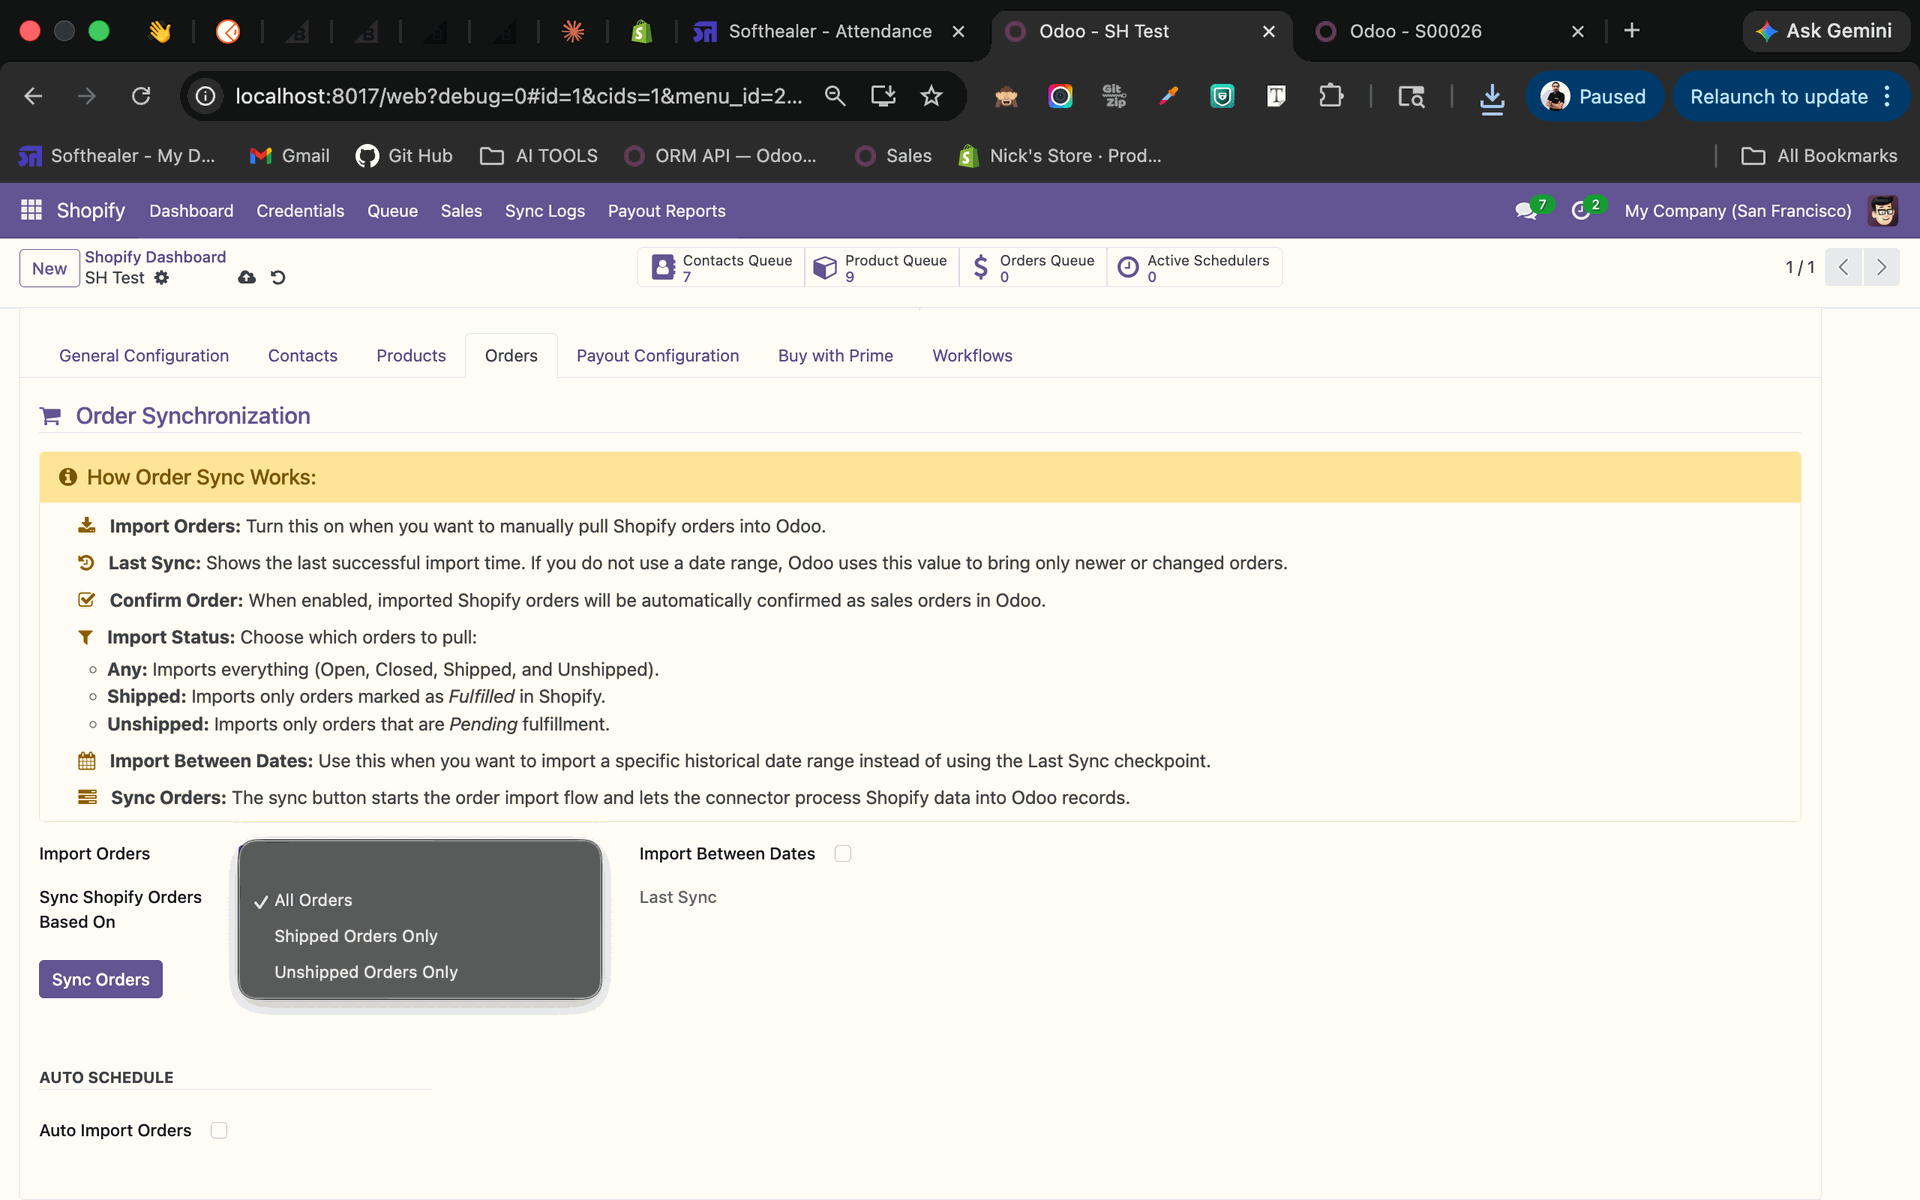
Task: Open the user avatar menu
Action: point(1883,210)
